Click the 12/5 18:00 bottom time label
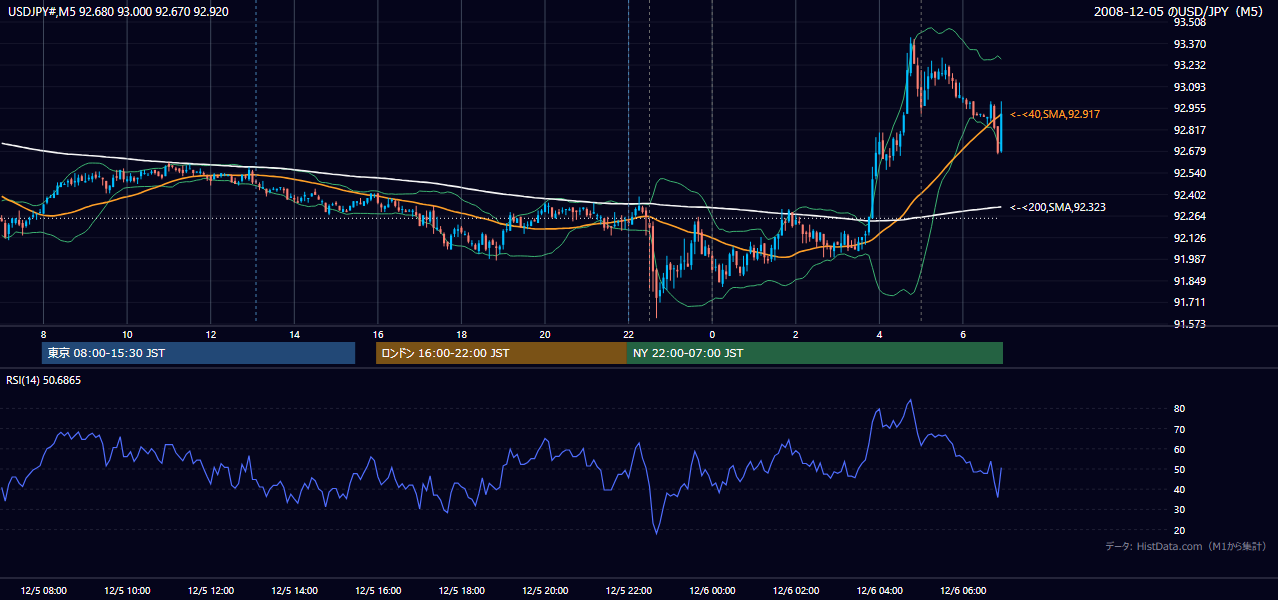Viewport: 1278px width, 600px height. coord(461,591)
